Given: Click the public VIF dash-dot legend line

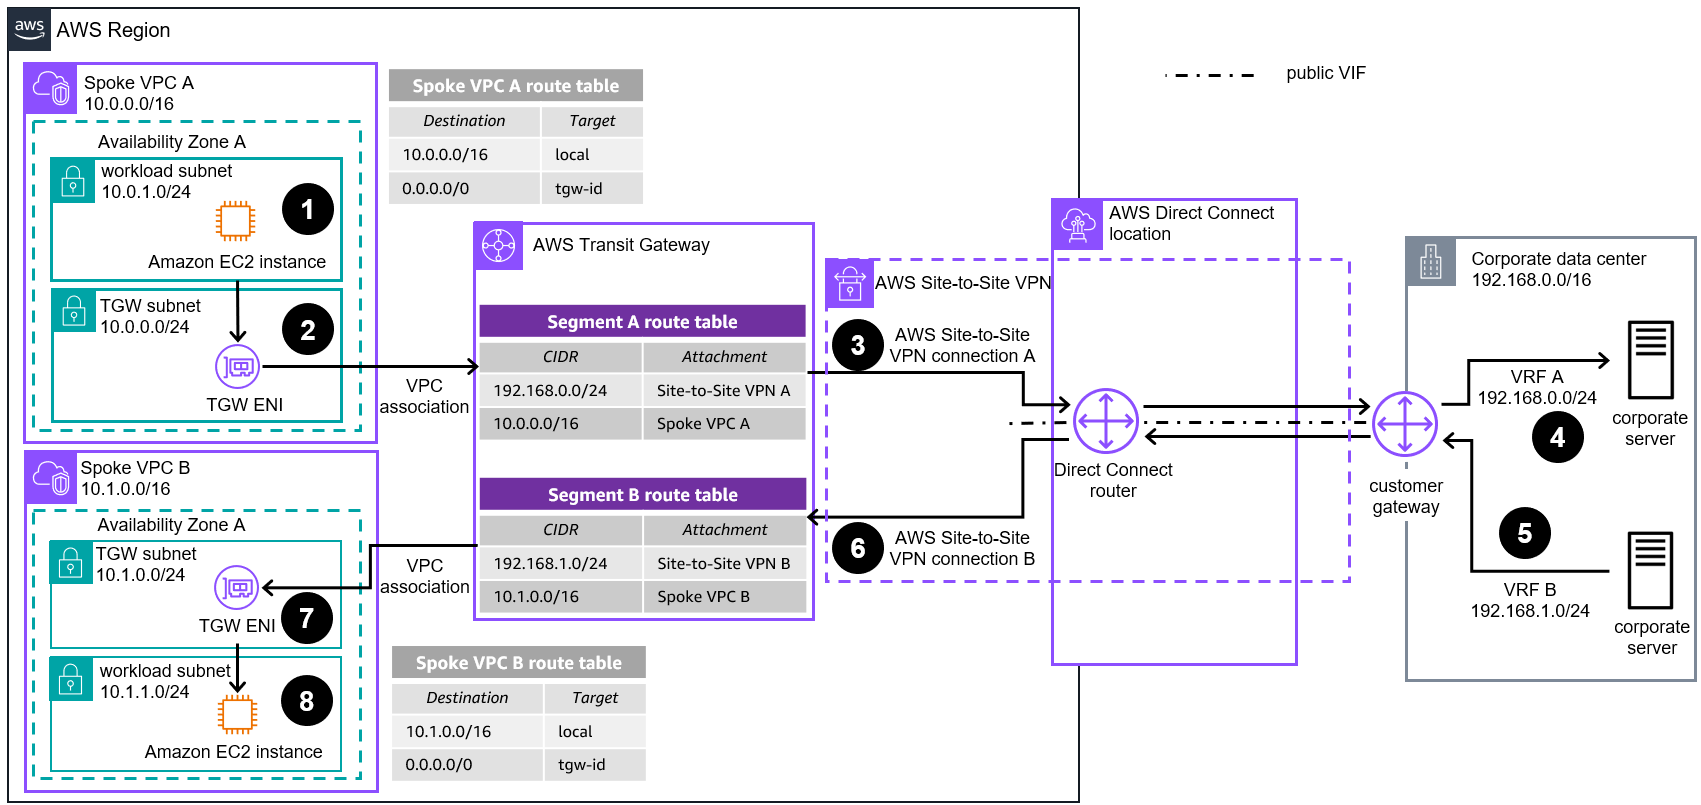Looking at the screenshot, I should [x=1210, y=74].
